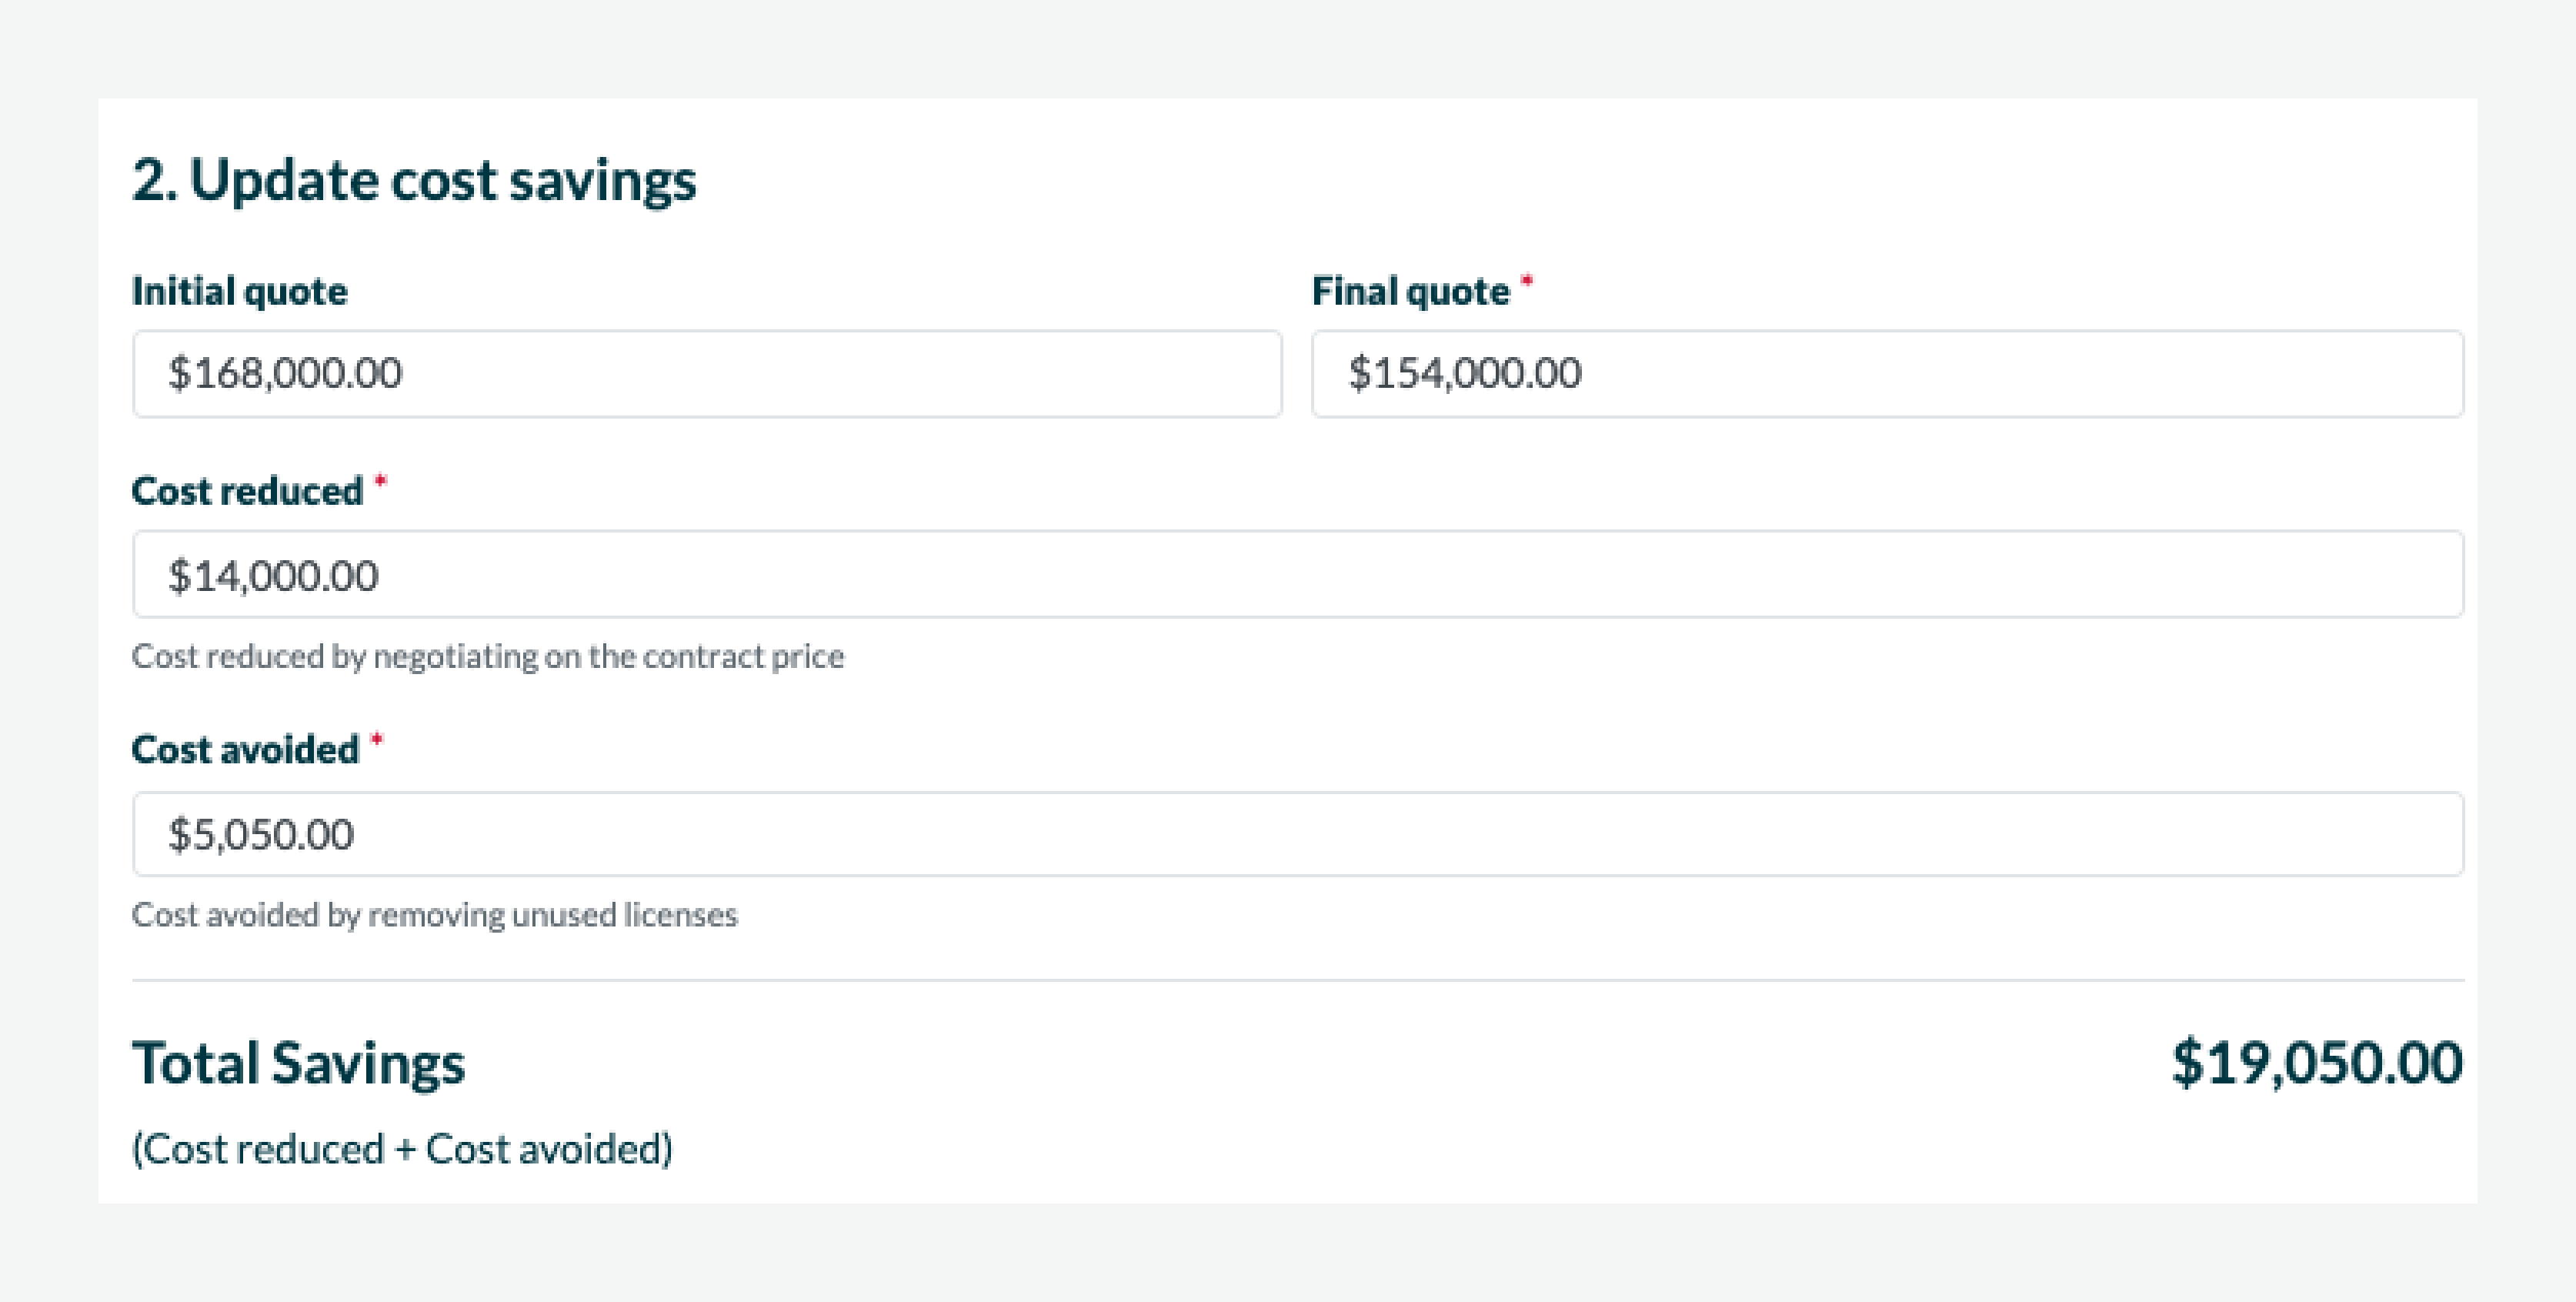Image resolution: width=2576 pixels, height=1302 pixels.
Task: Click the removing unused licenses hint text
Action: 434,914
